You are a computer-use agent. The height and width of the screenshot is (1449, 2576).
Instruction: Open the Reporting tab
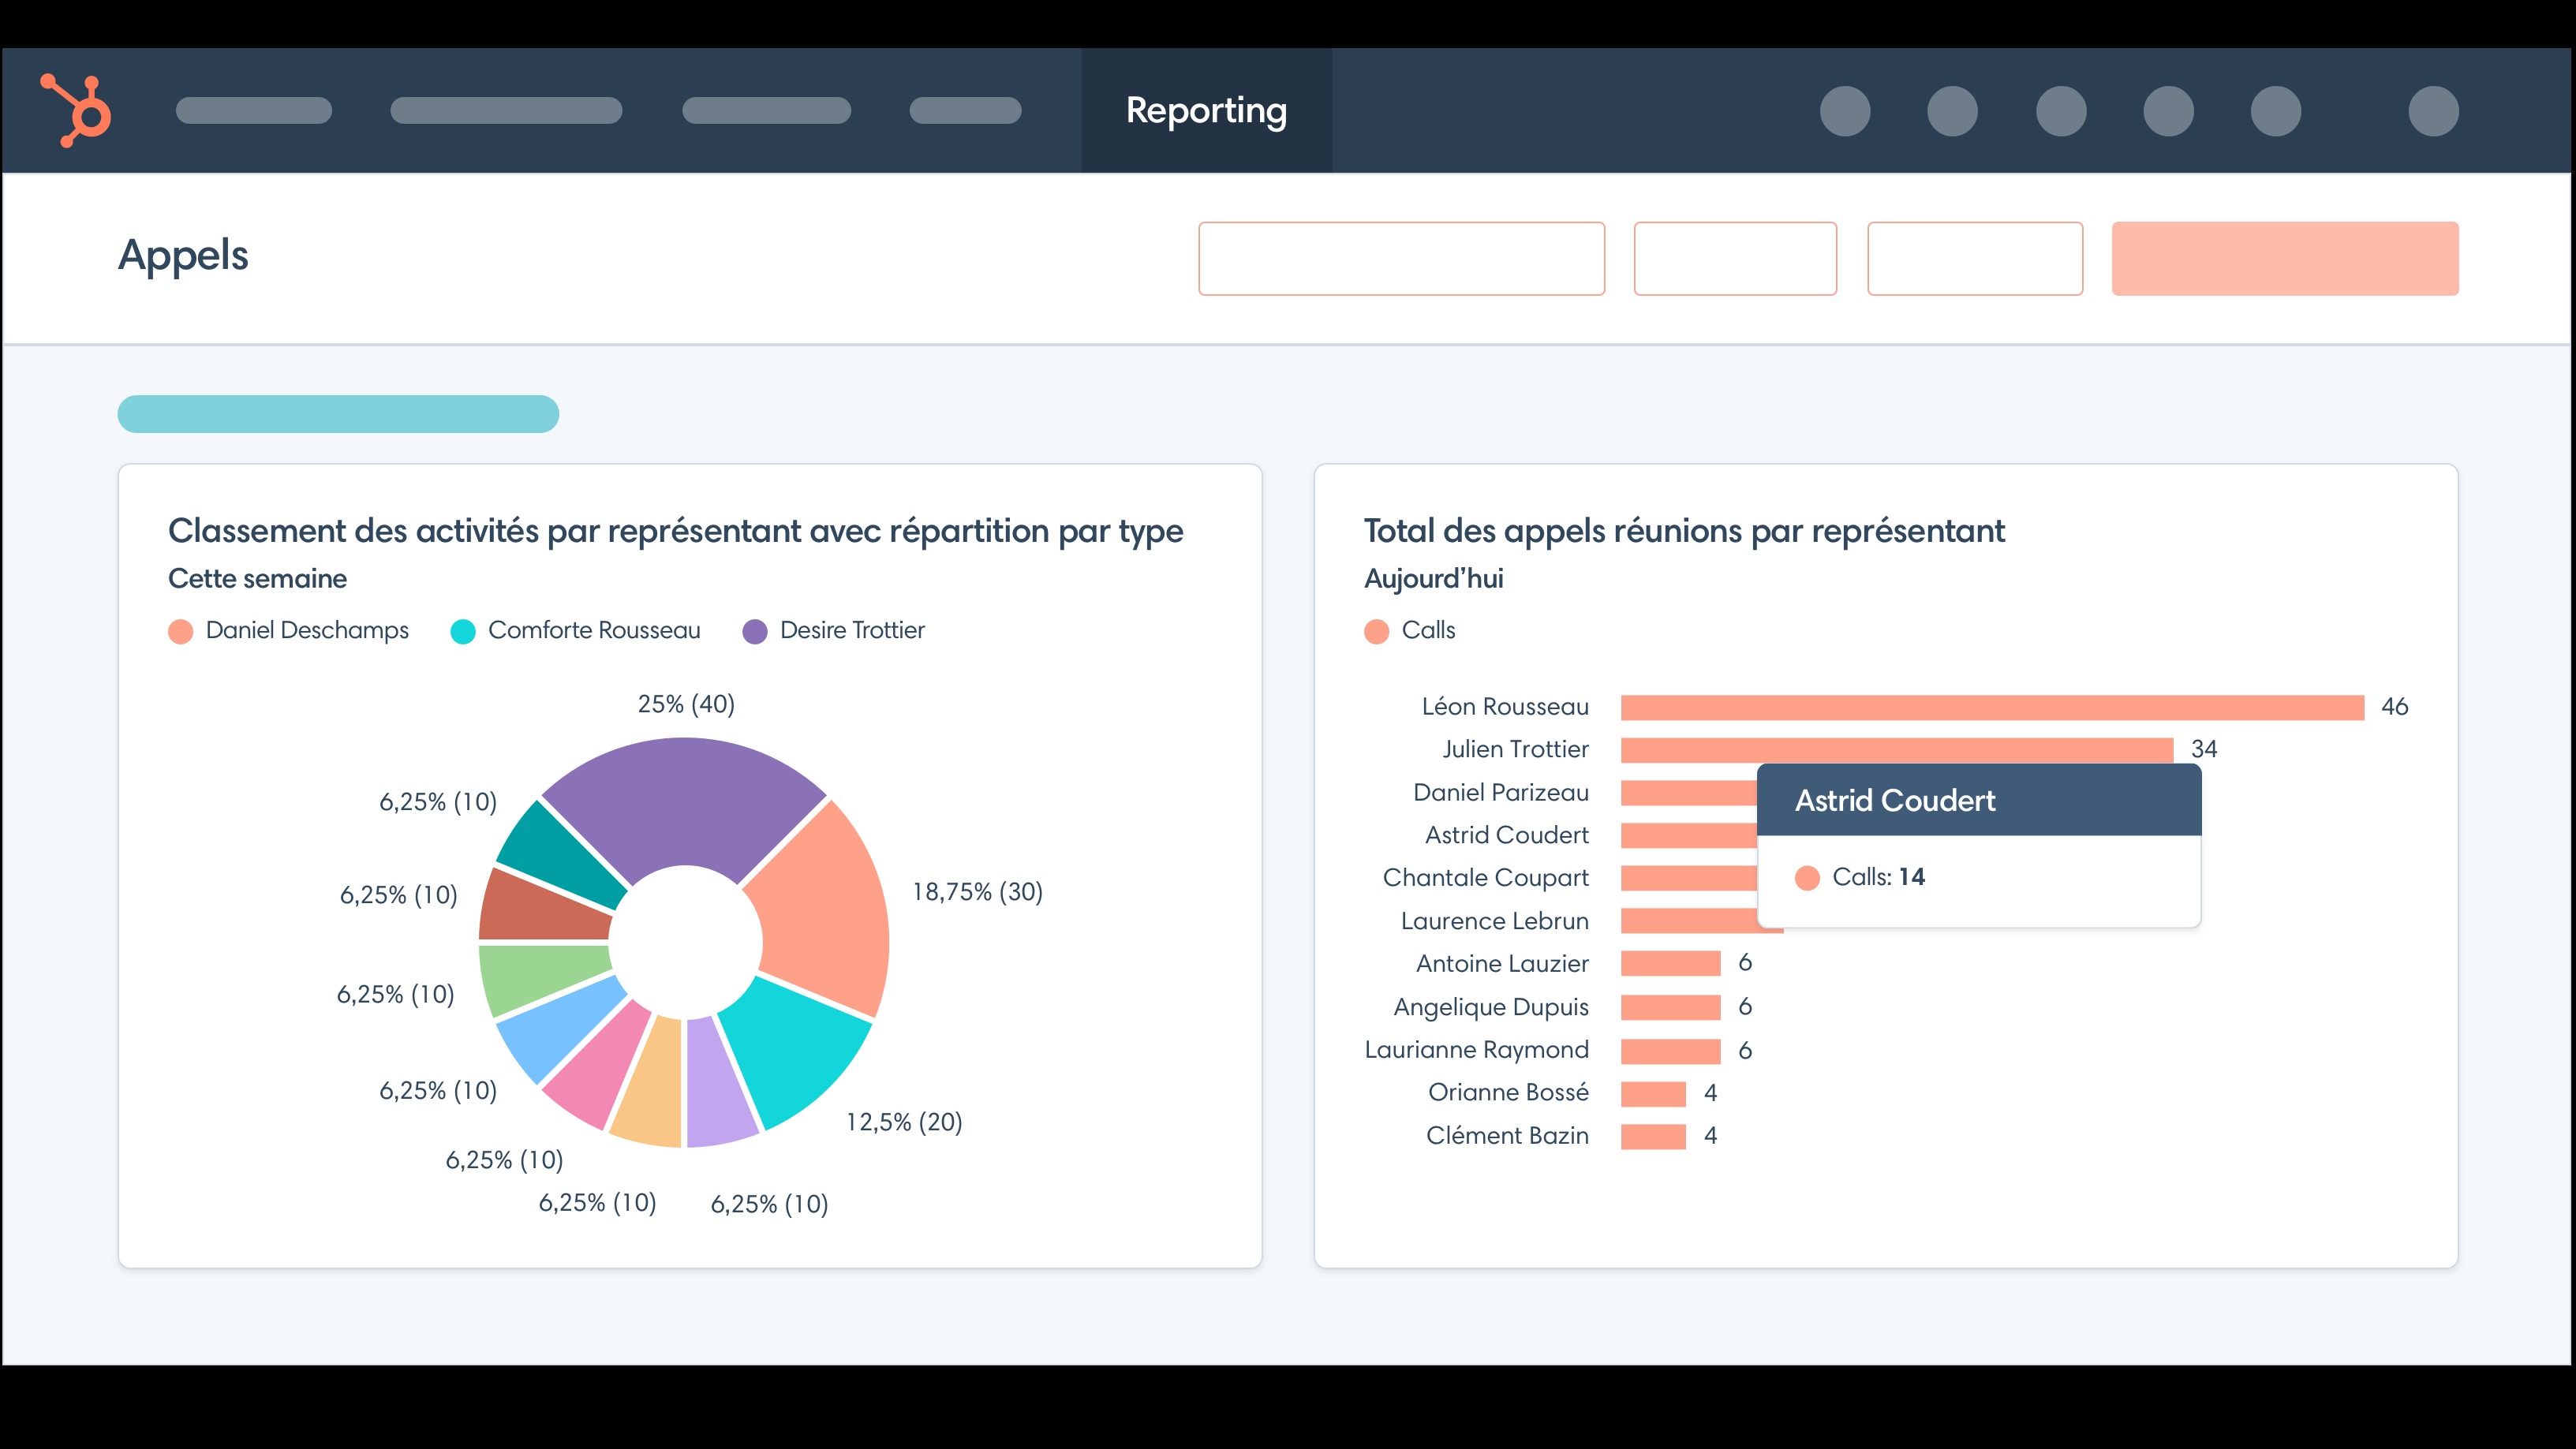1206,110
